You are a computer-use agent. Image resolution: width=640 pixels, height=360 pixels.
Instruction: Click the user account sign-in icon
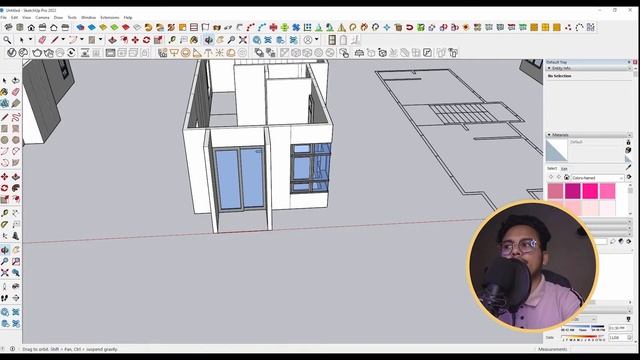pyautogui.click(x=308, y=40)
